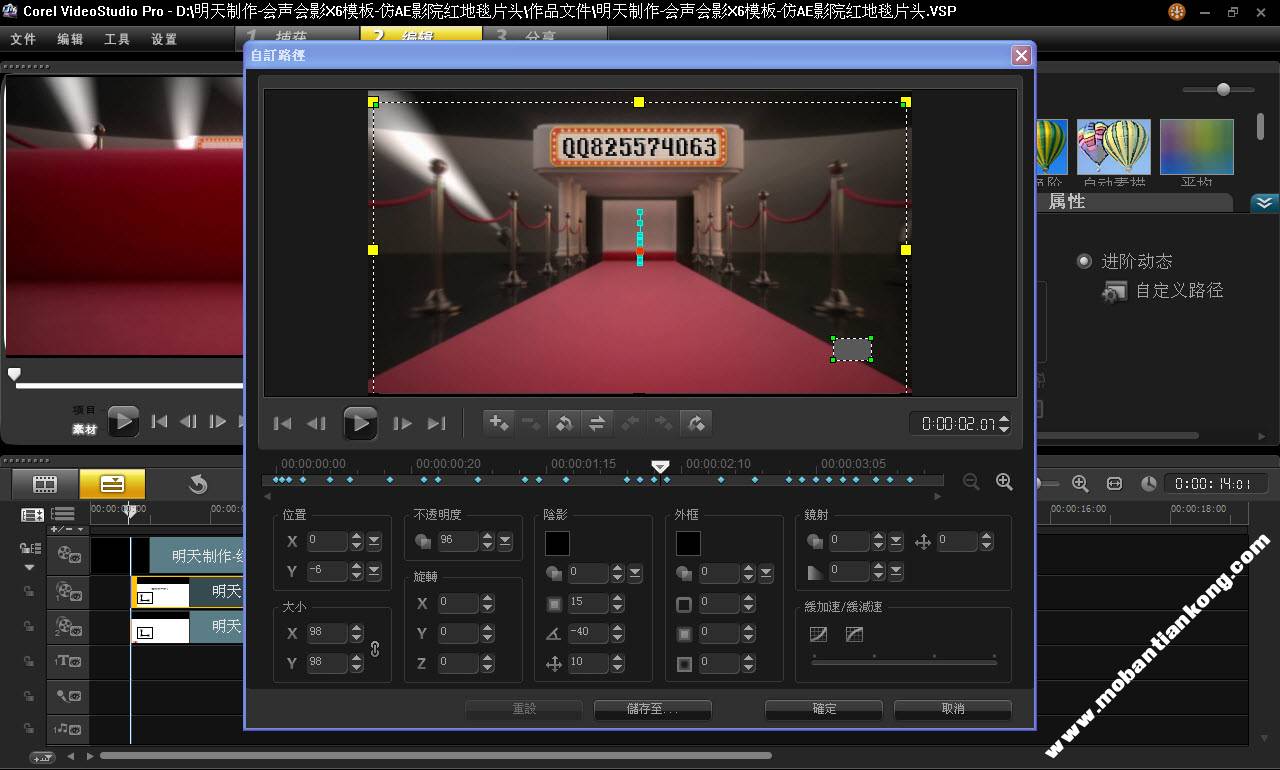1280x770 pixels.
Task: Click the reverse keyframes icon
Action: [x=564, y=423]
